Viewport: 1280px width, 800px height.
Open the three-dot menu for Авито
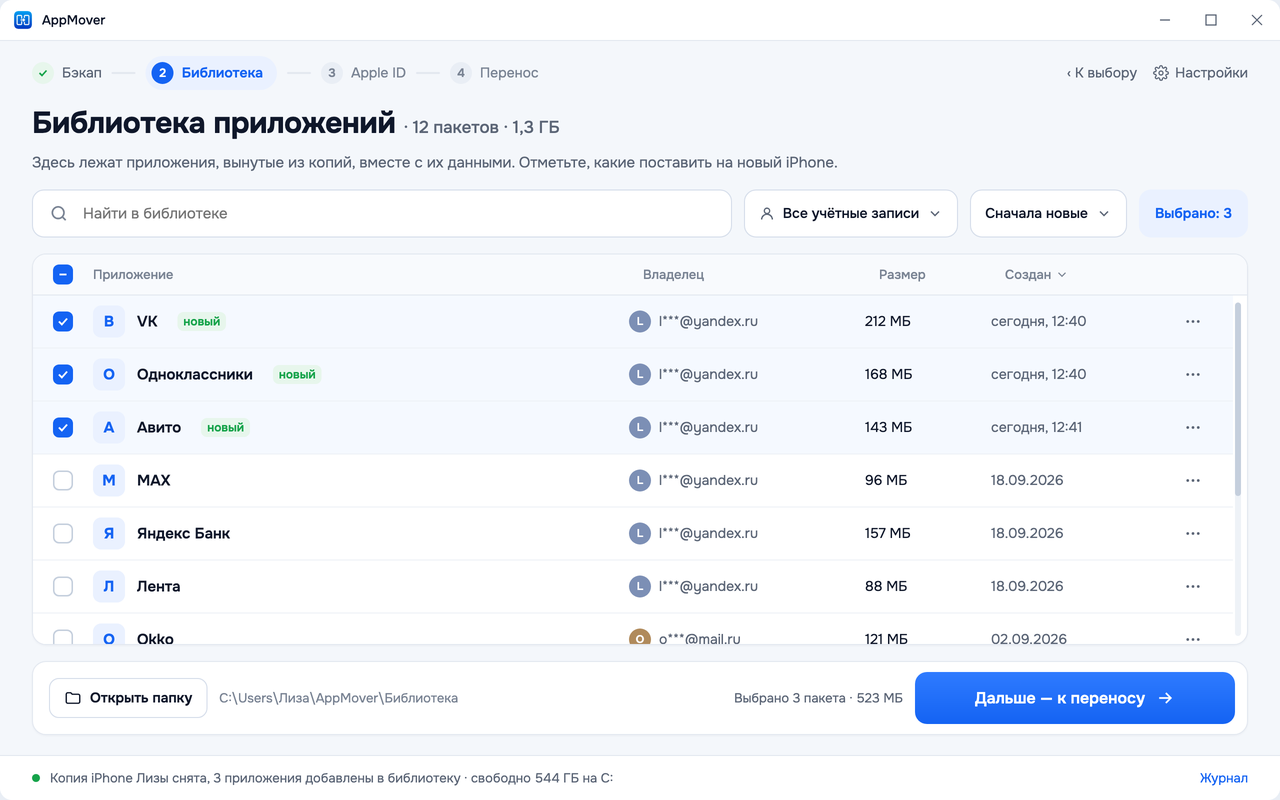click(1192, 428)
